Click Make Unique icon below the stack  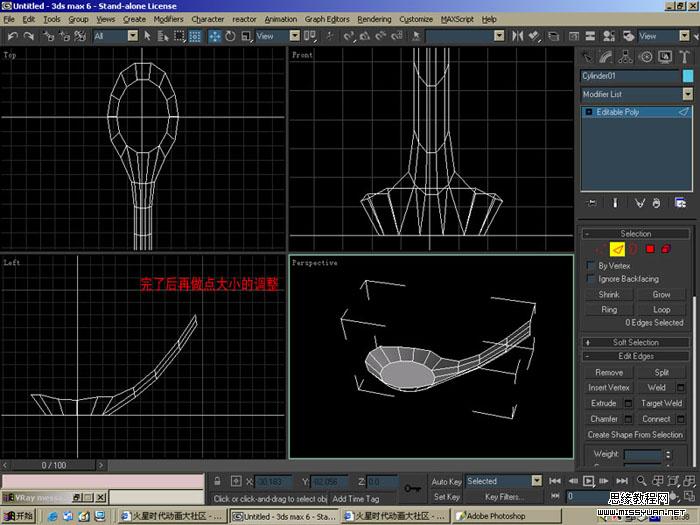pyautogui.click(x=639, y=203)
